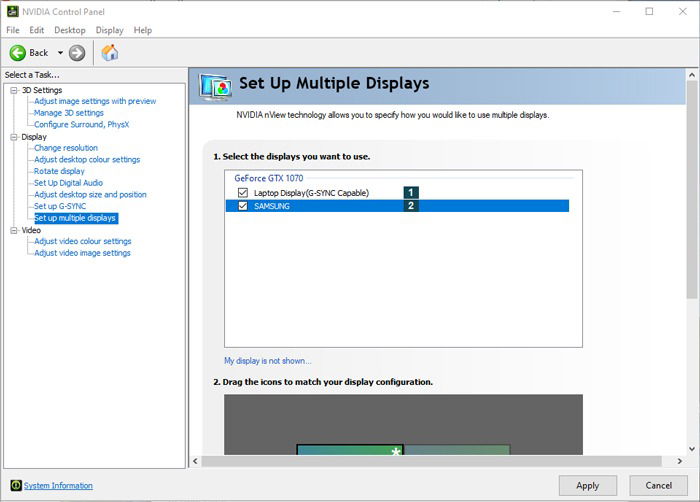Click display number 2 badge
Screen dimensions: 700x502
pyautogui.click(x=411, y=205)
